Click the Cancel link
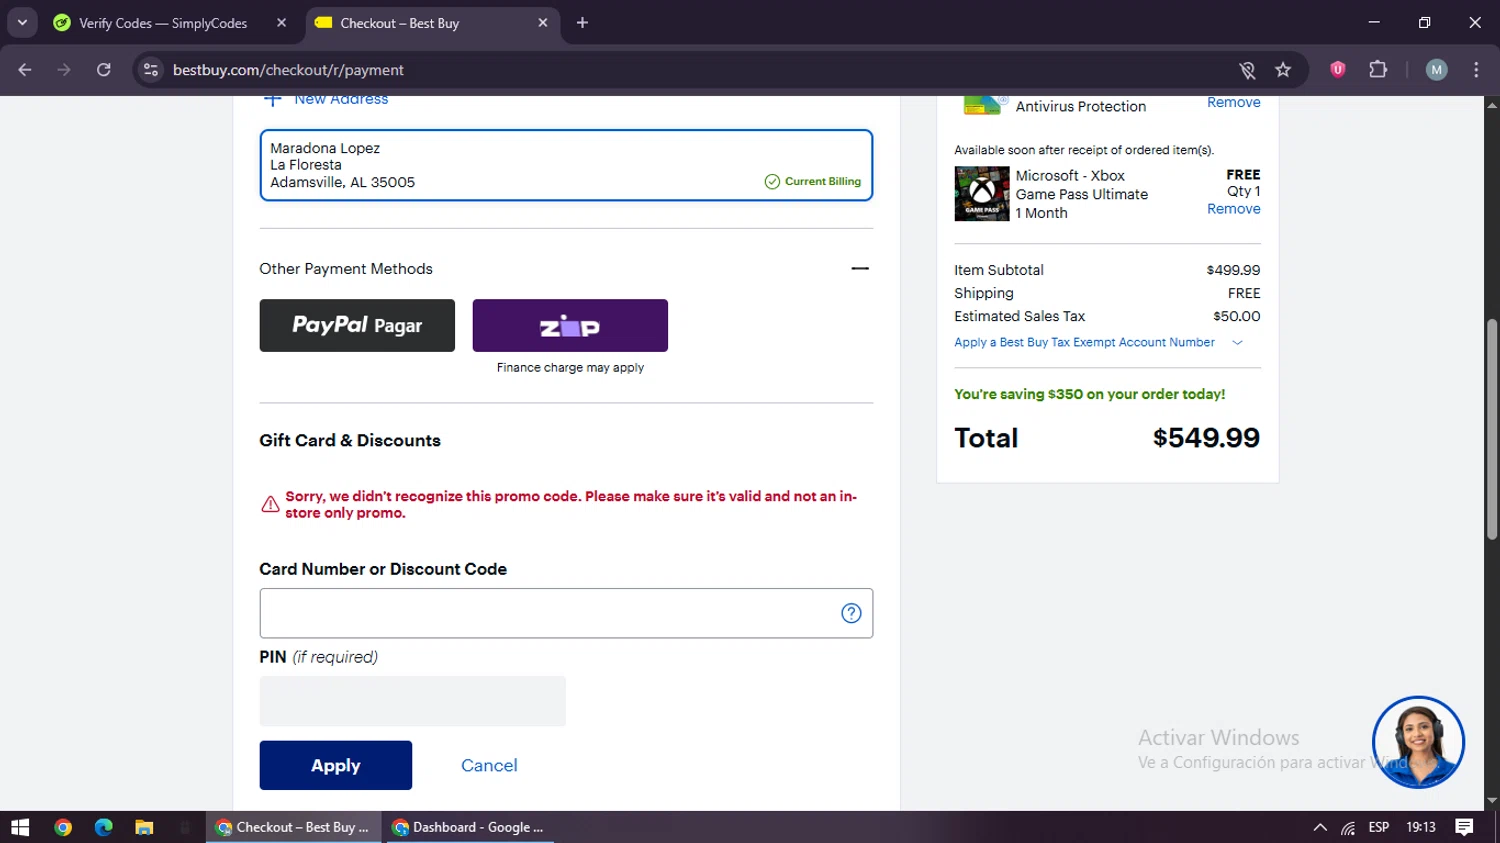This screenshot has width=1500, height=843. click(489, 765)
